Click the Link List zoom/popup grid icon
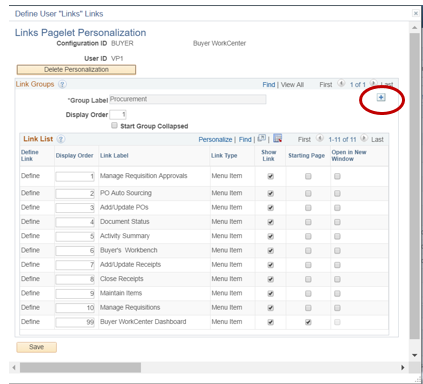Image resolution: width=423 pixels, height=384 pixels. pos(262,138)
